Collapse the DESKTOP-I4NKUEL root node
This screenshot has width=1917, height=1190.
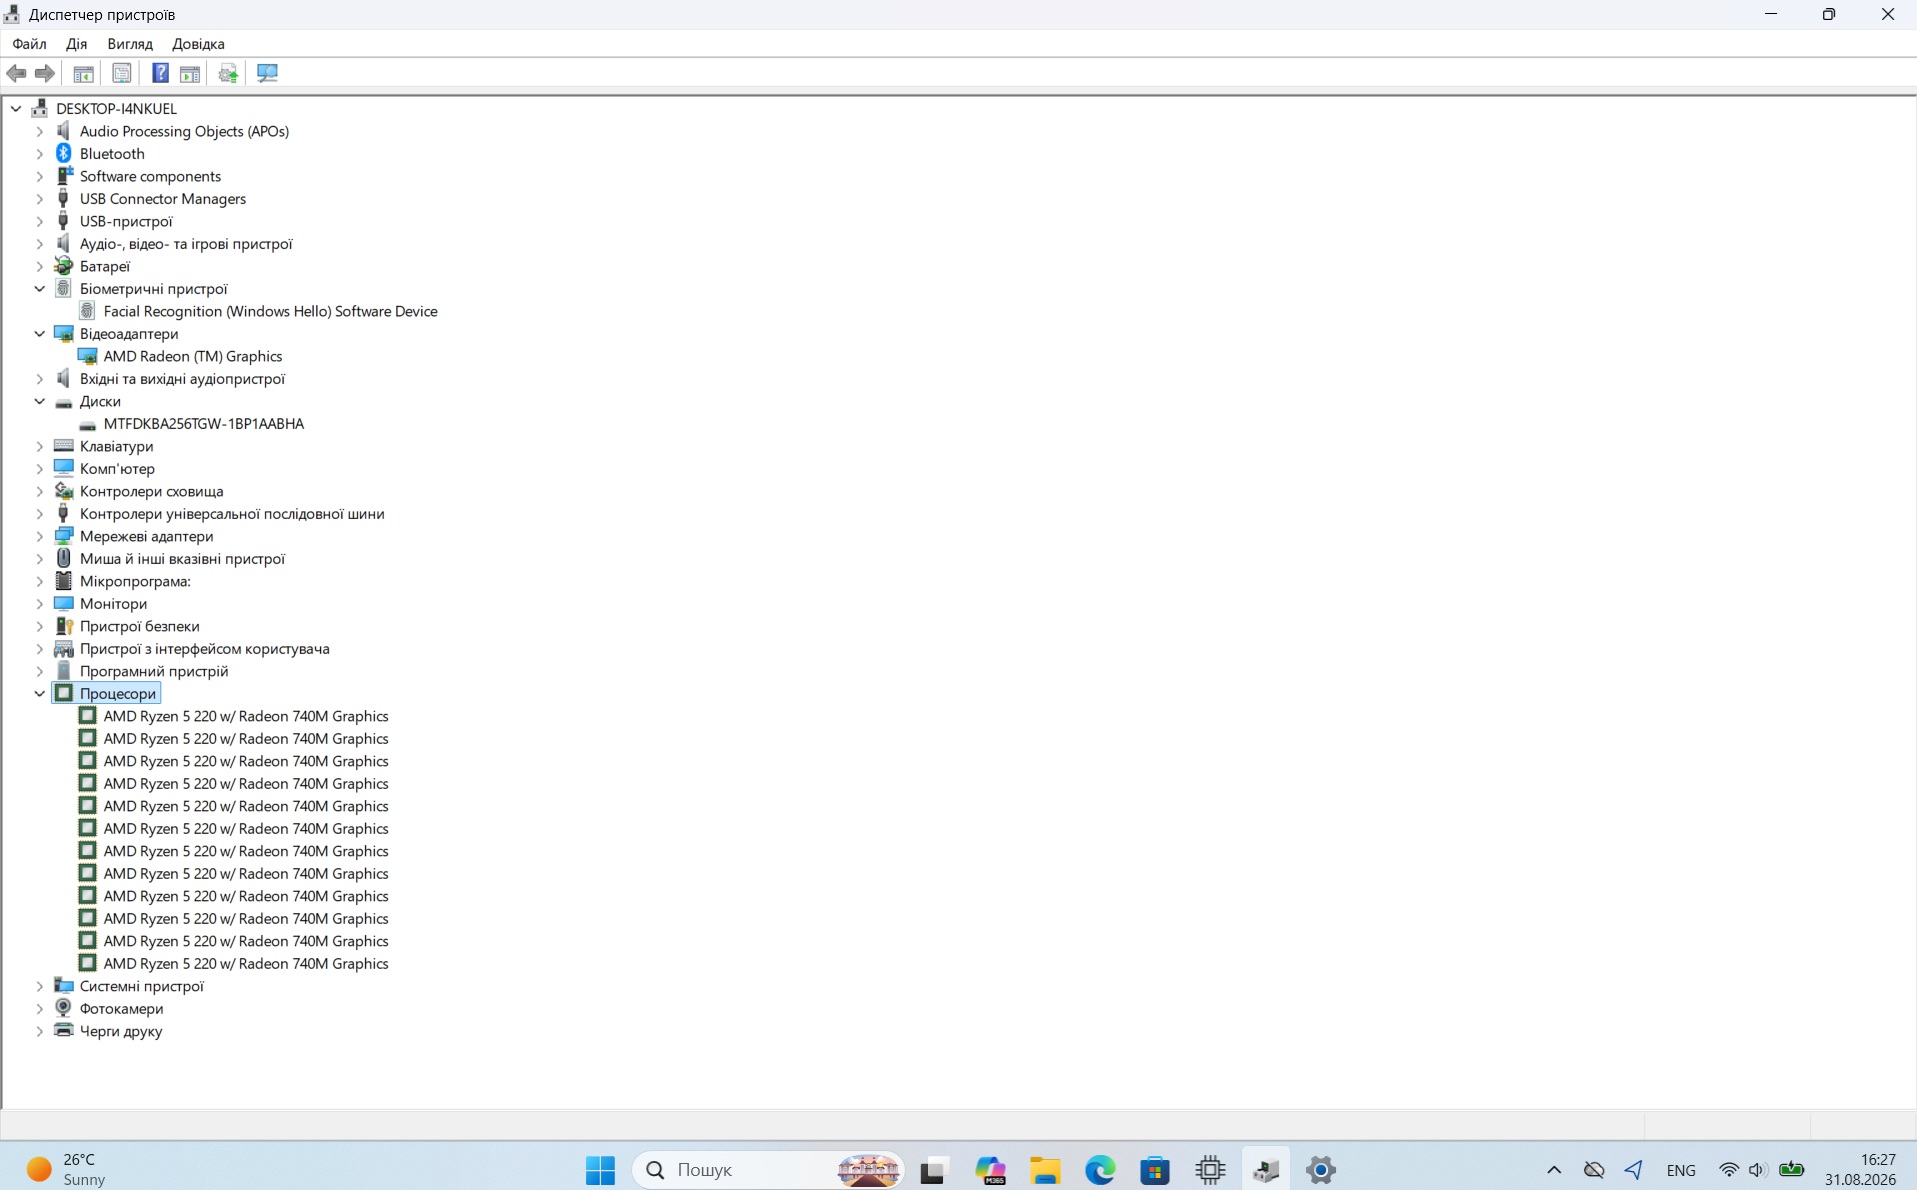click(16, 108)
